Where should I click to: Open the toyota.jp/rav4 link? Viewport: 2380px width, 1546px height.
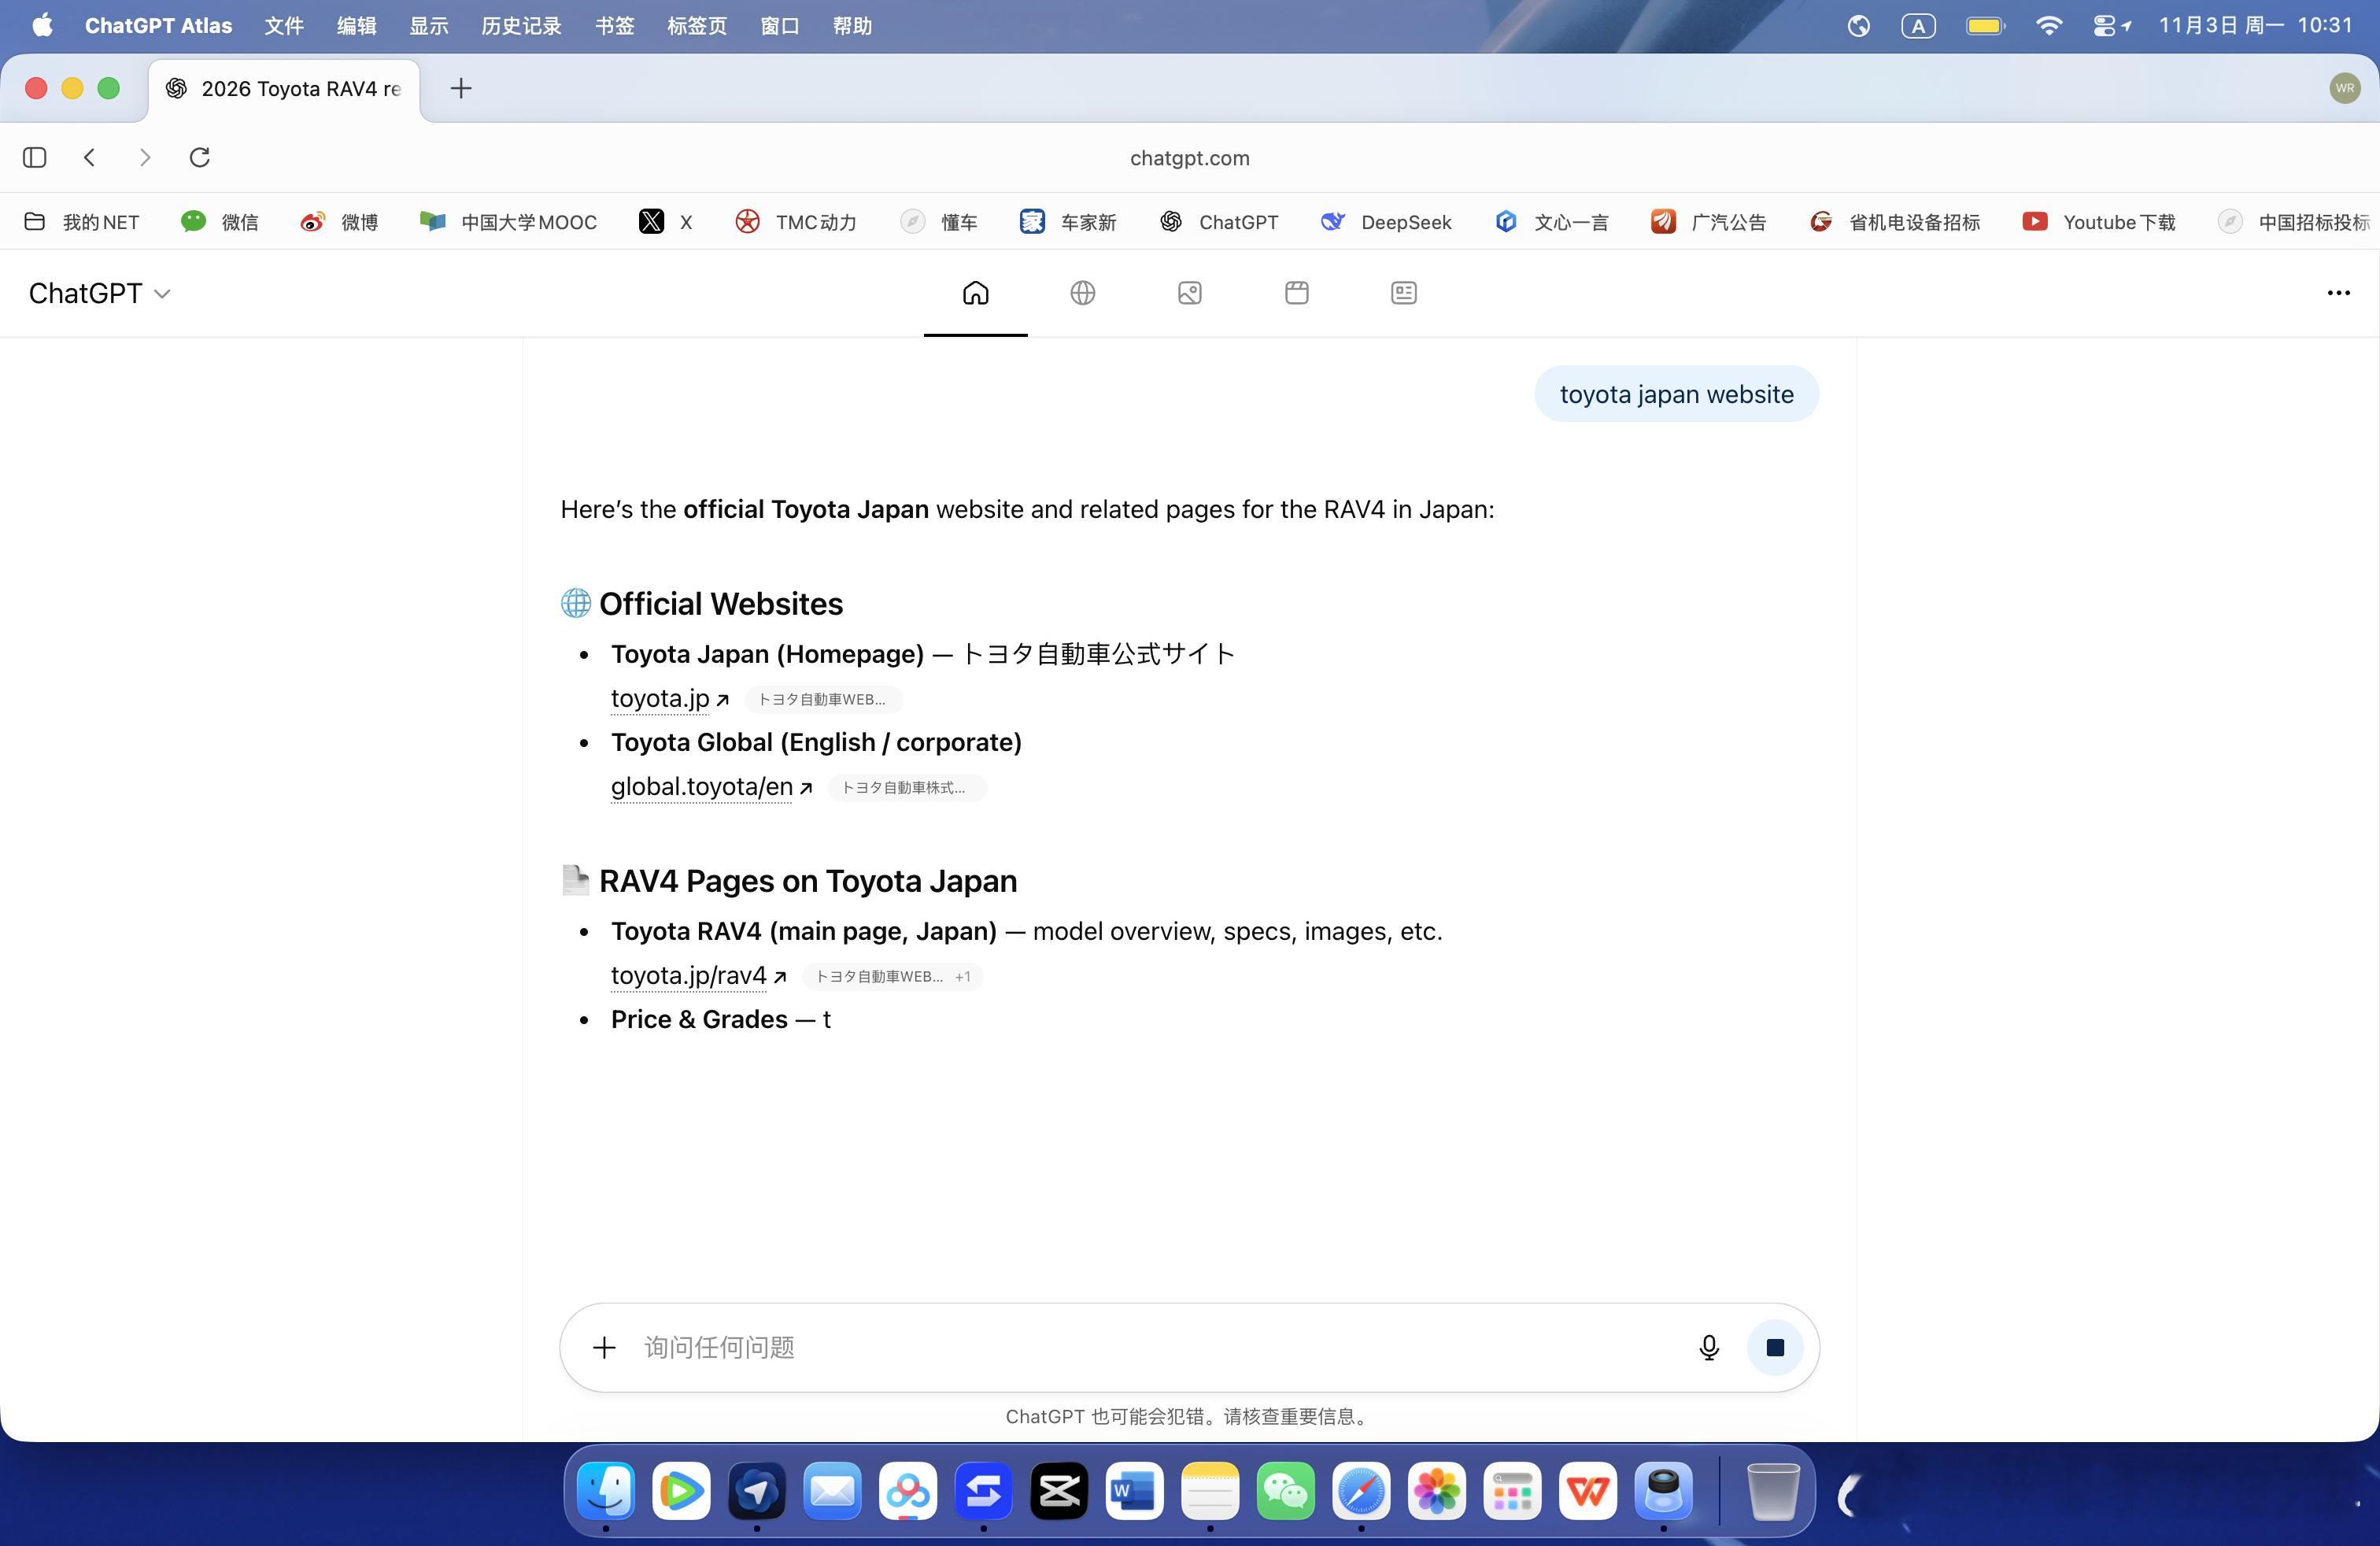689,975
